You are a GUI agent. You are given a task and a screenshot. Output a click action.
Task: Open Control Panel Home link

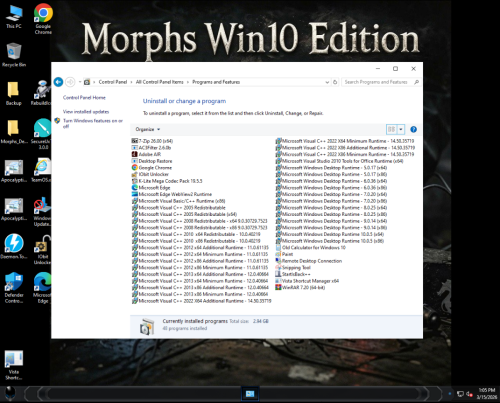tap(84, 98)
